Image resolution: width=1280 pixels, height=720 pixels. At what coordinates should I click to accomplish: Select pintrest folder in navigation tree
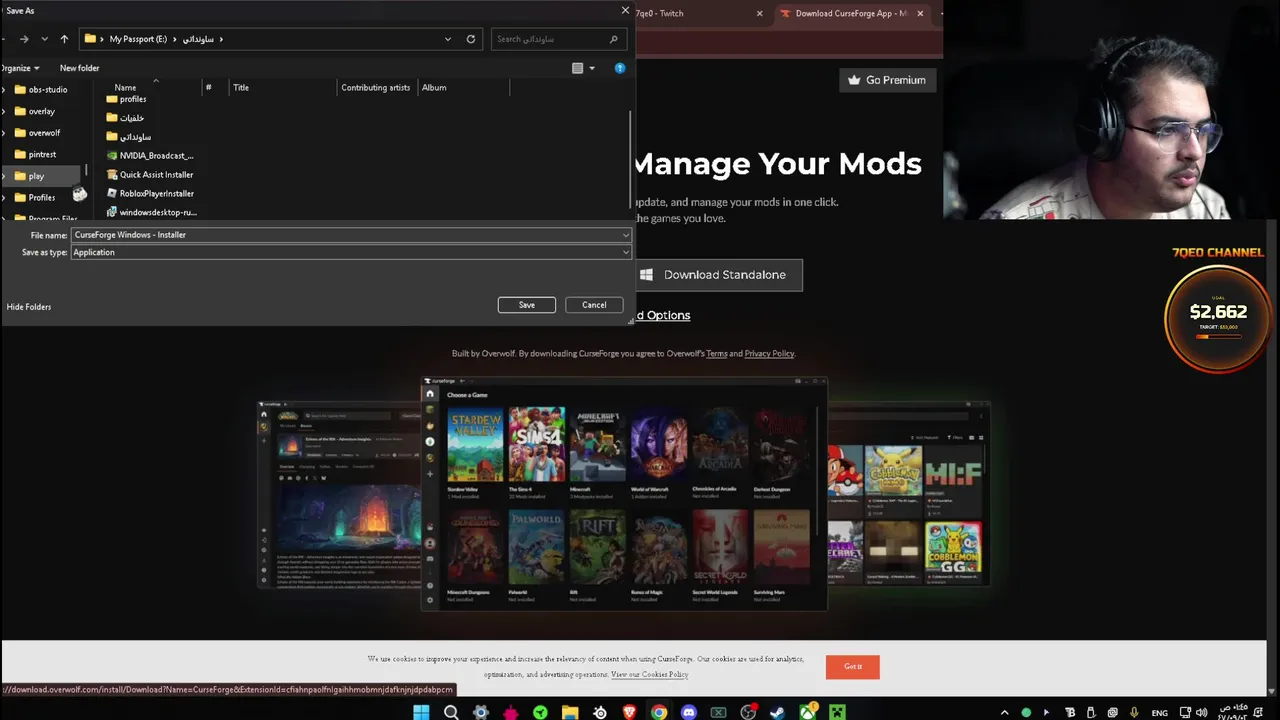(x=35, y=154)
